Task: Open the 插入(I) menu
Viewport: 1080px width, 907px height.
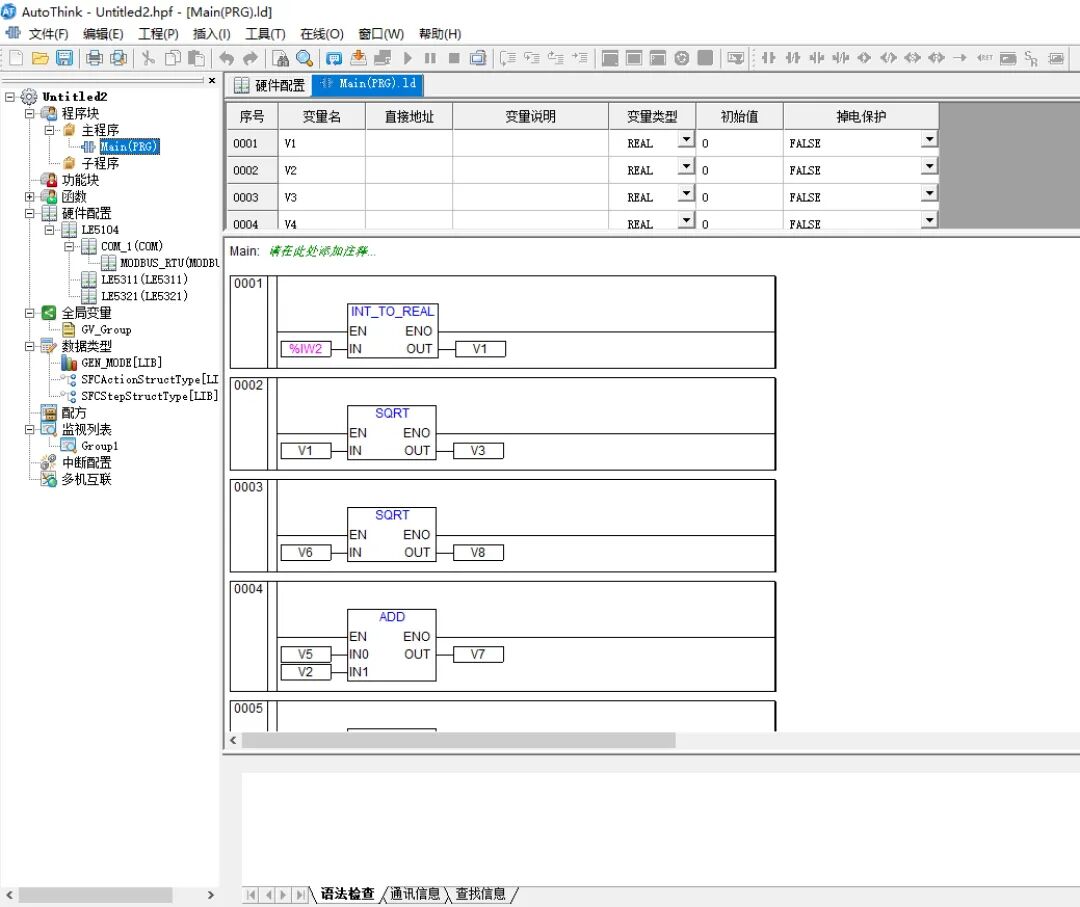Action: 211,34
